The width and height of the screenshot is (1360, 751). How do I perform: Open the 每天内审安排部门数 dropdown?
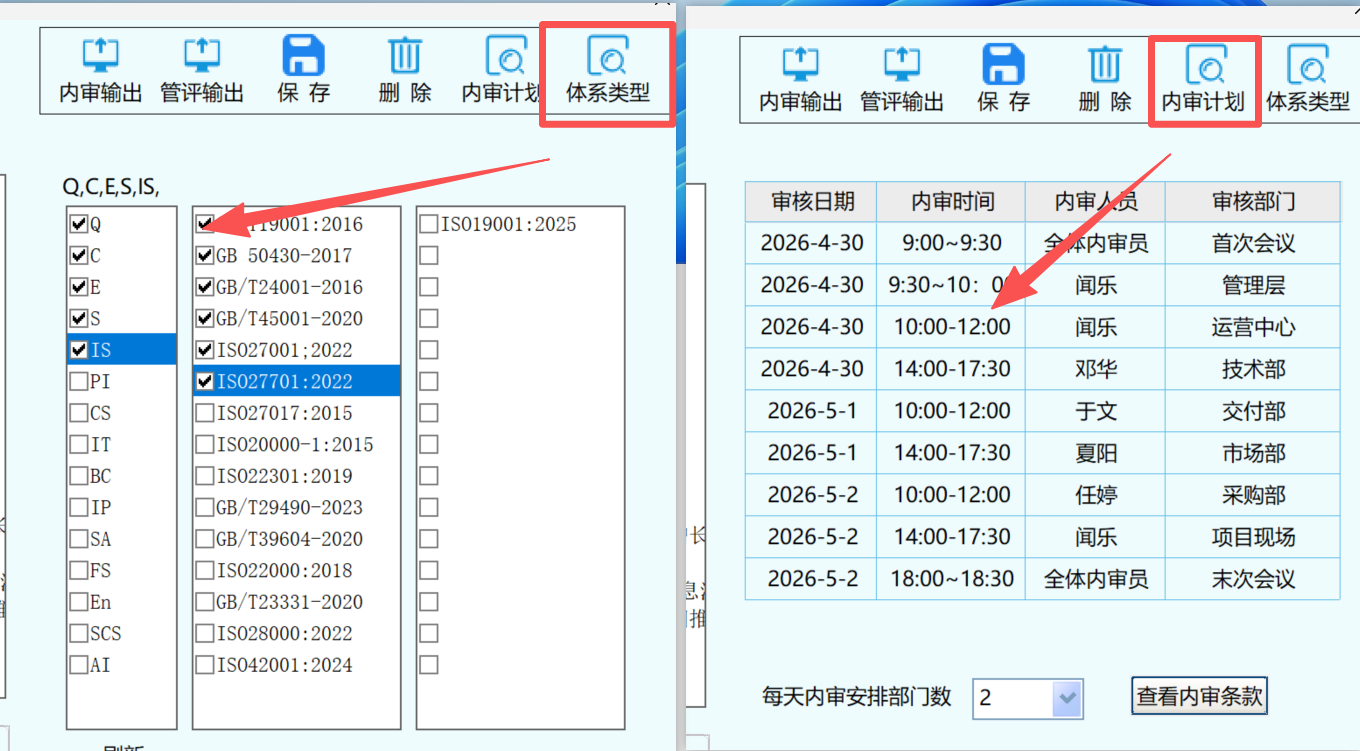click(1067, 698)
